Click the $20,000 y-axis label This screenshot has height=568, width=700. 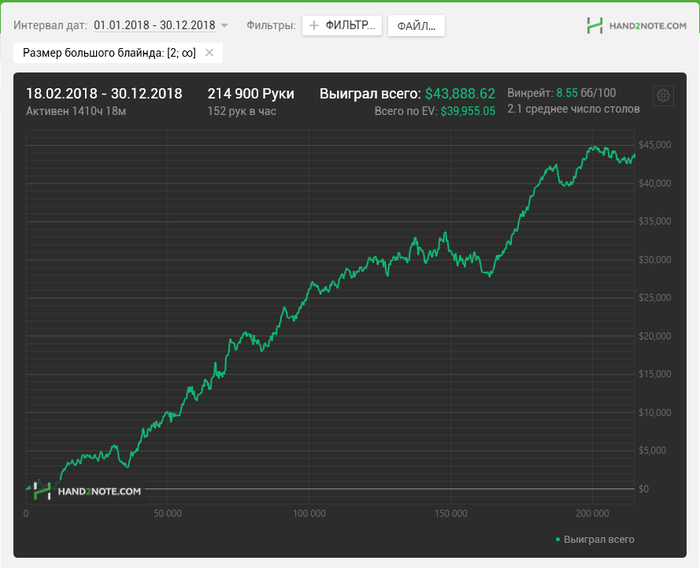pyautogui.click(x=654, y=336)
